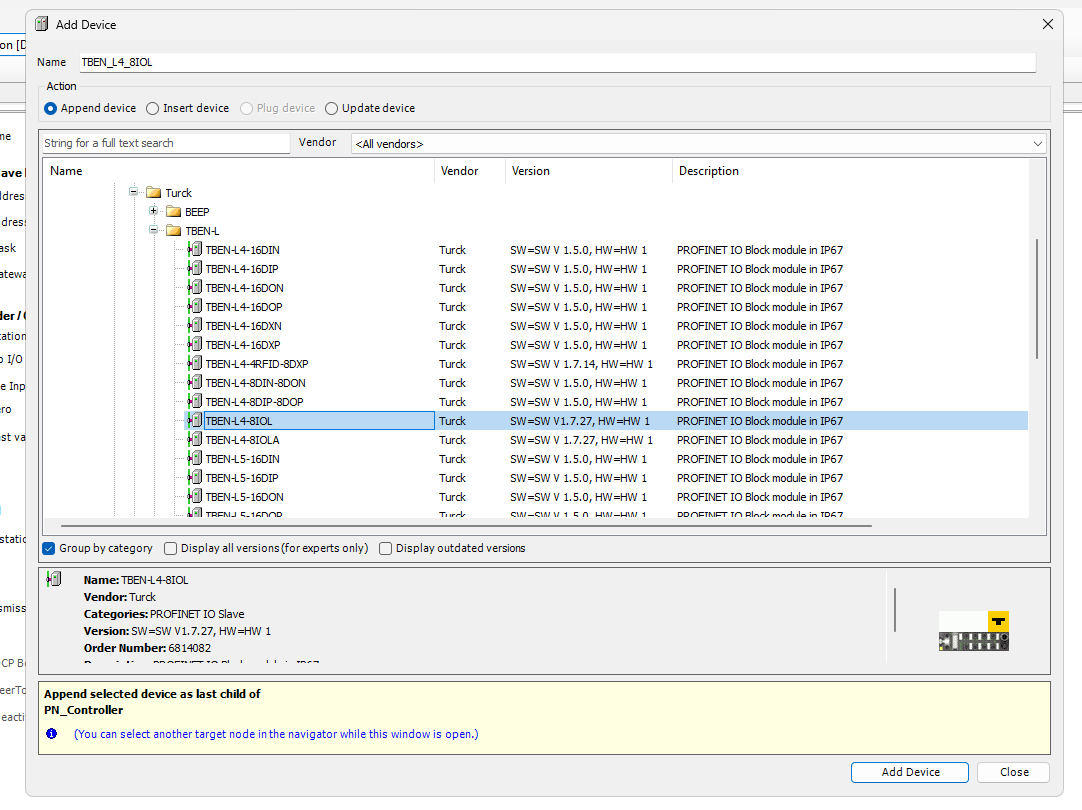
Task: Click the Add Device button
Action: [909, 772]
